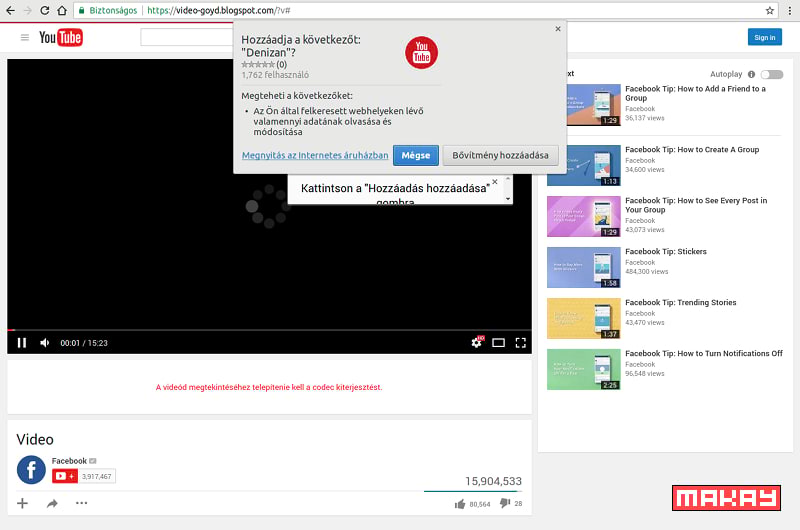
Task: Open the Trending Stories video thumbnail
Action: pyautogui.click(x=584, y=318)
